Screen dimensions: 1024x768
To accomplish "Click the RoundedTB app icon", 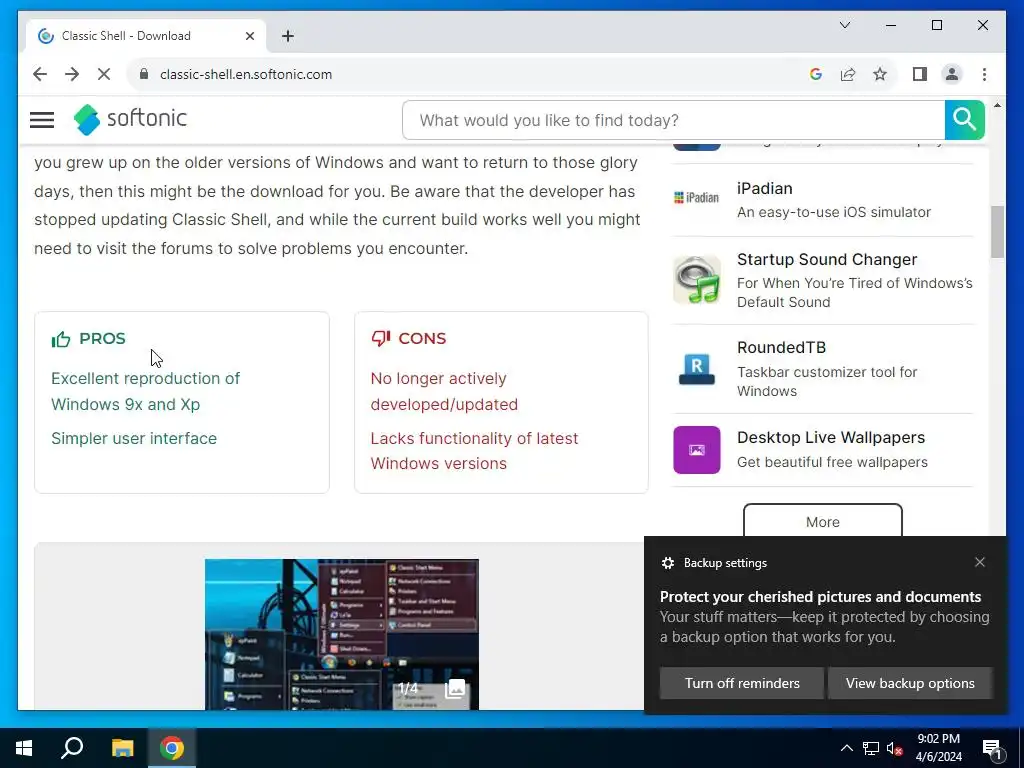I will 697,369.
